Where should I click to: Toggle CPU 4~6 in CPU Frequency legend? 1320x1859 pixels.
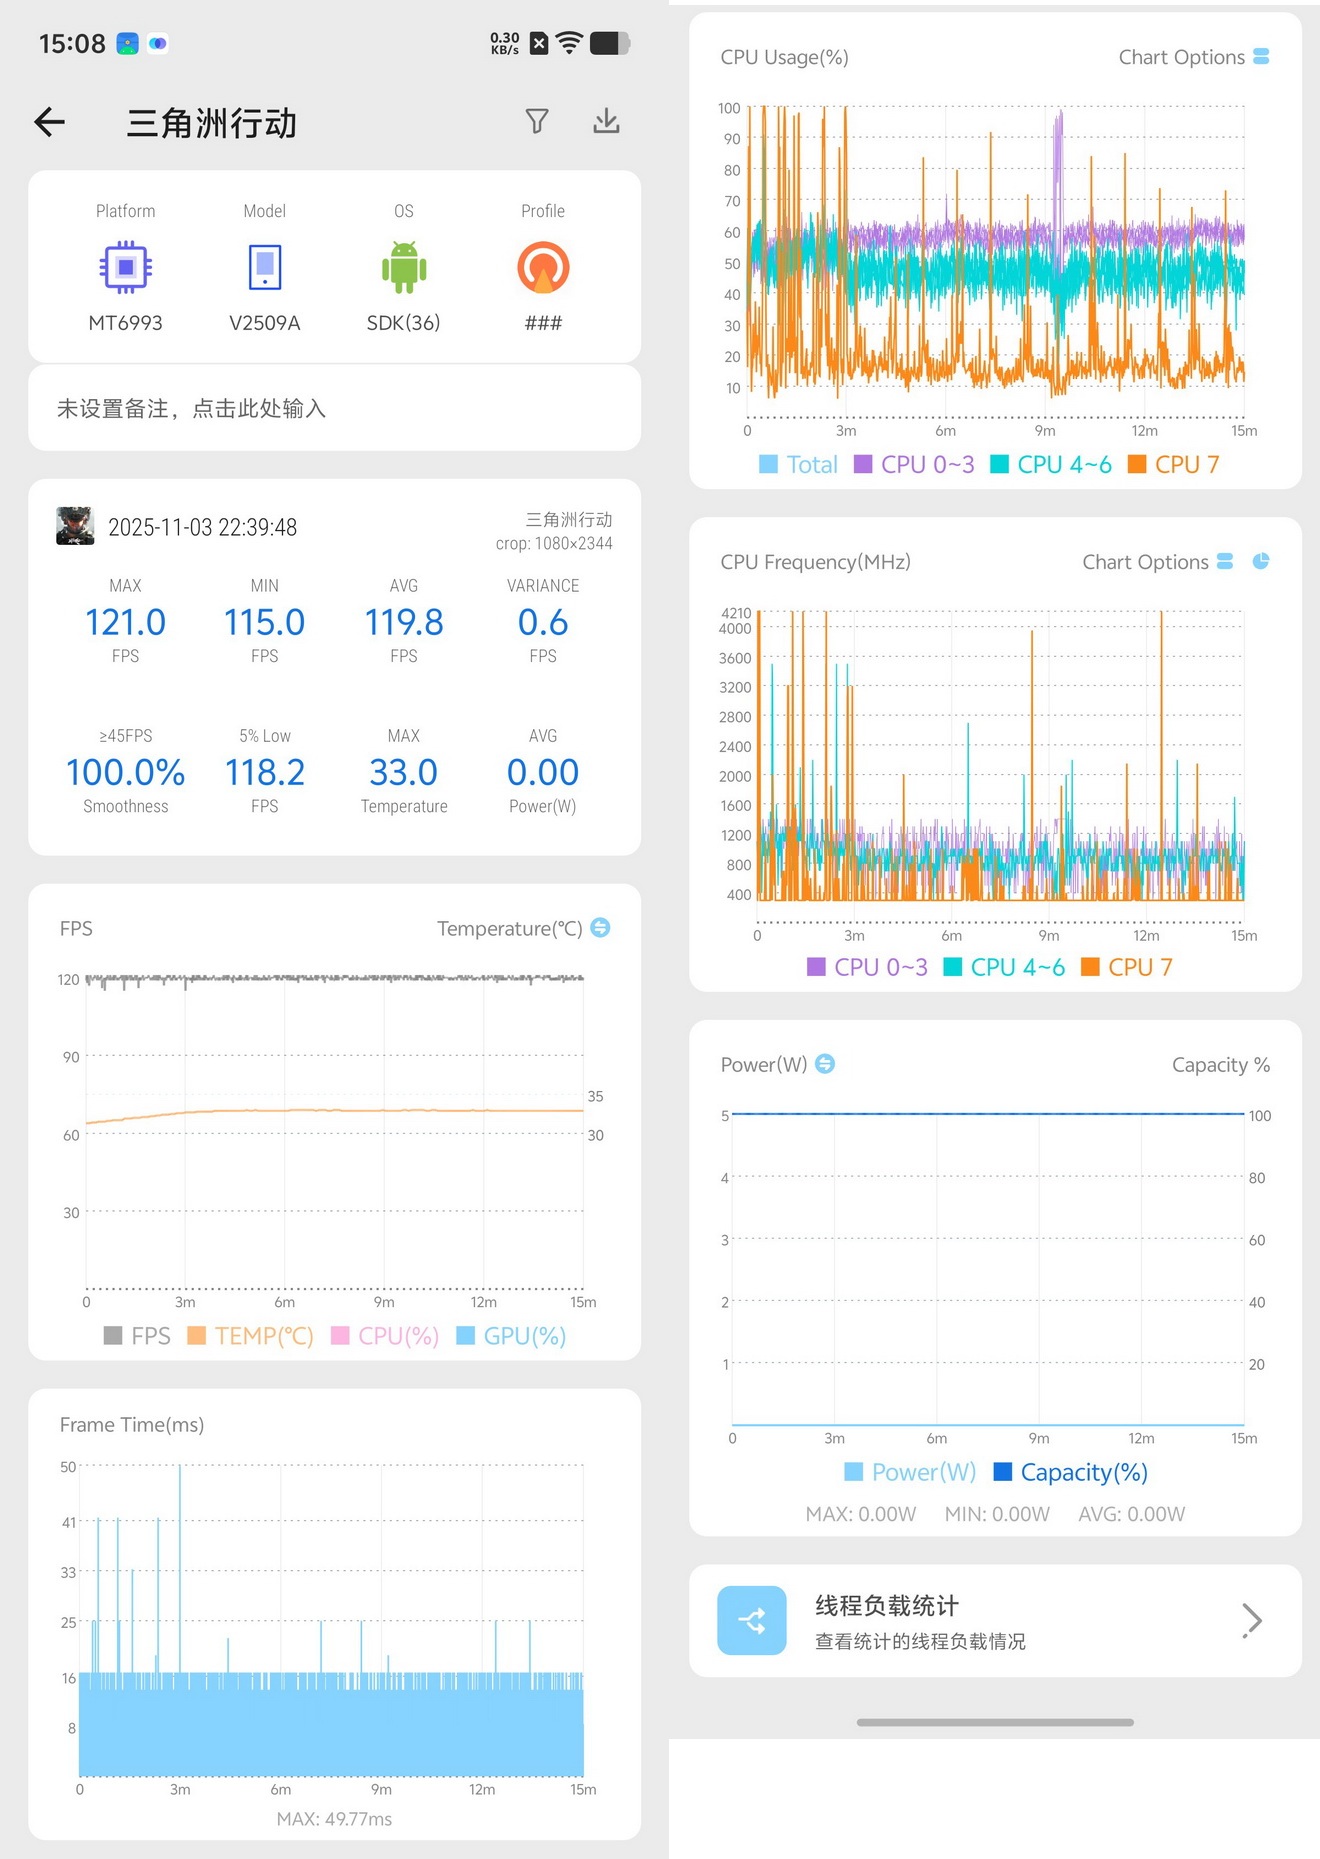point(1004,967)
